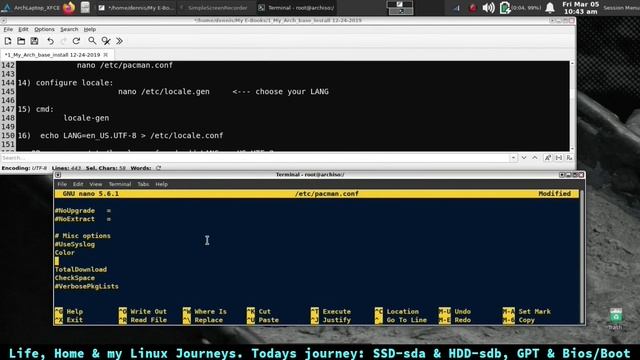
Task: Open the editor Help menu
Action: 90,29
